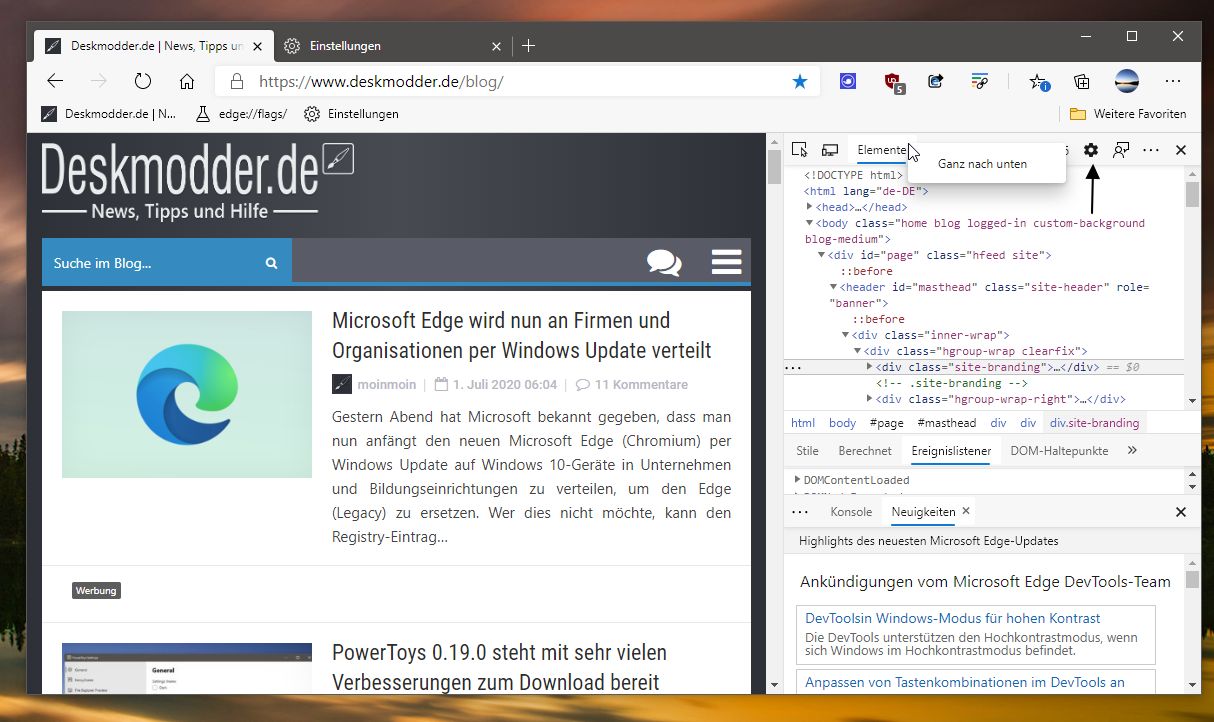Collapse the body element node

[810, 223]
